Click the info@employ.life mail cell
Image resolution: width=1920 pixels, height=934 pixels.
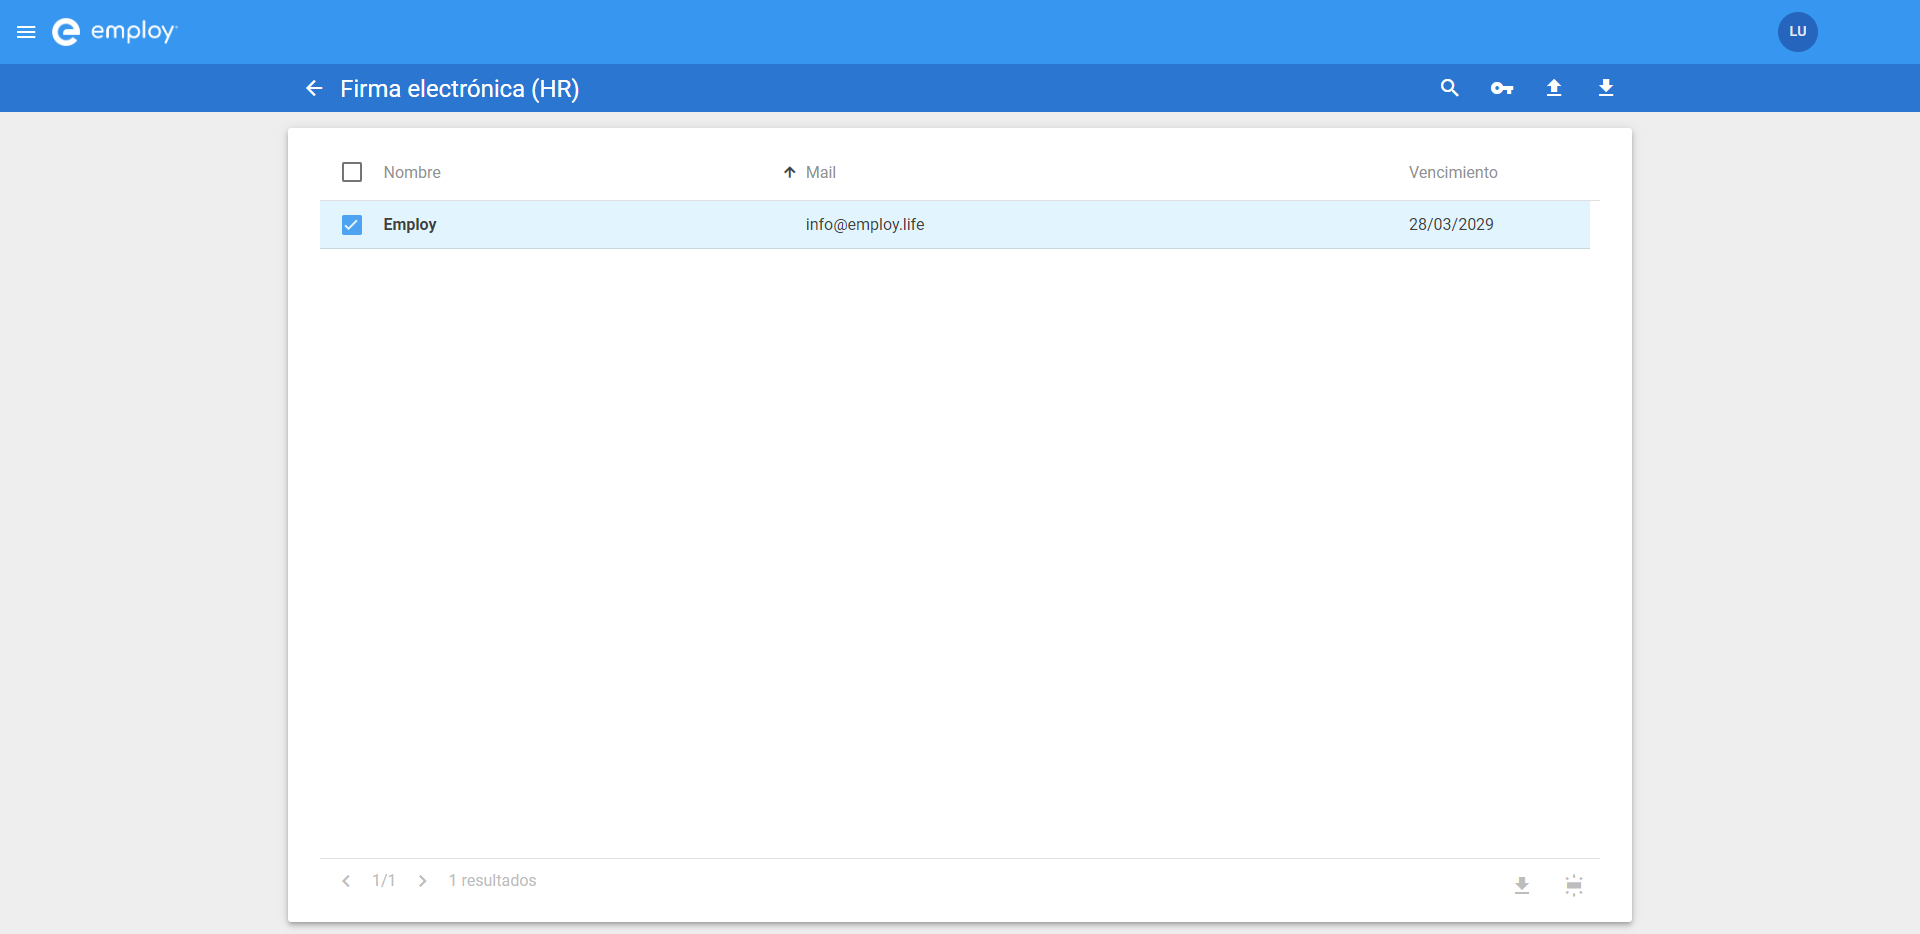[865, 225]
